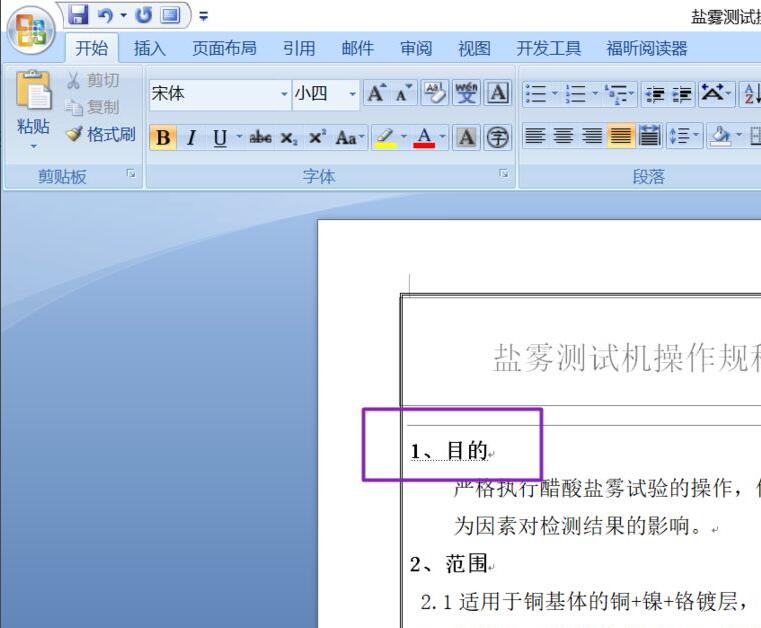This screenshot has width=761, height=628.
Task: Open Chinese layout 中文版式 icon
Action: (x=715, y=93)
